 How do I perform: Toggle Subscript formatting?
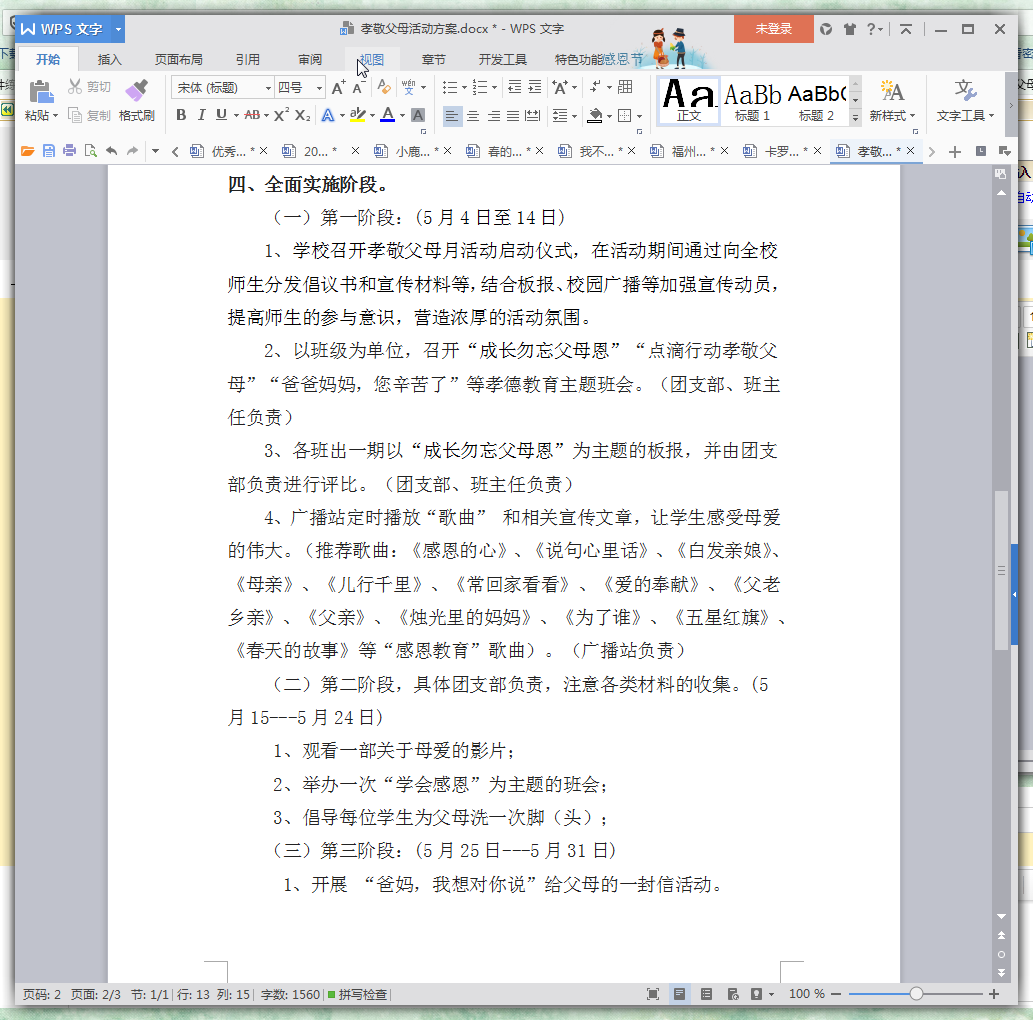click(302, 115)
